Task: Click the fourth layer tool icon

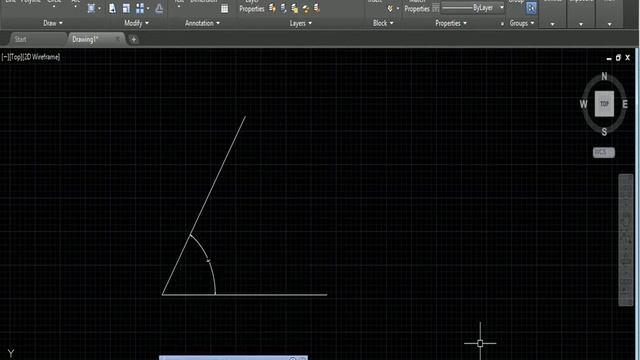Action: point(306,8)
